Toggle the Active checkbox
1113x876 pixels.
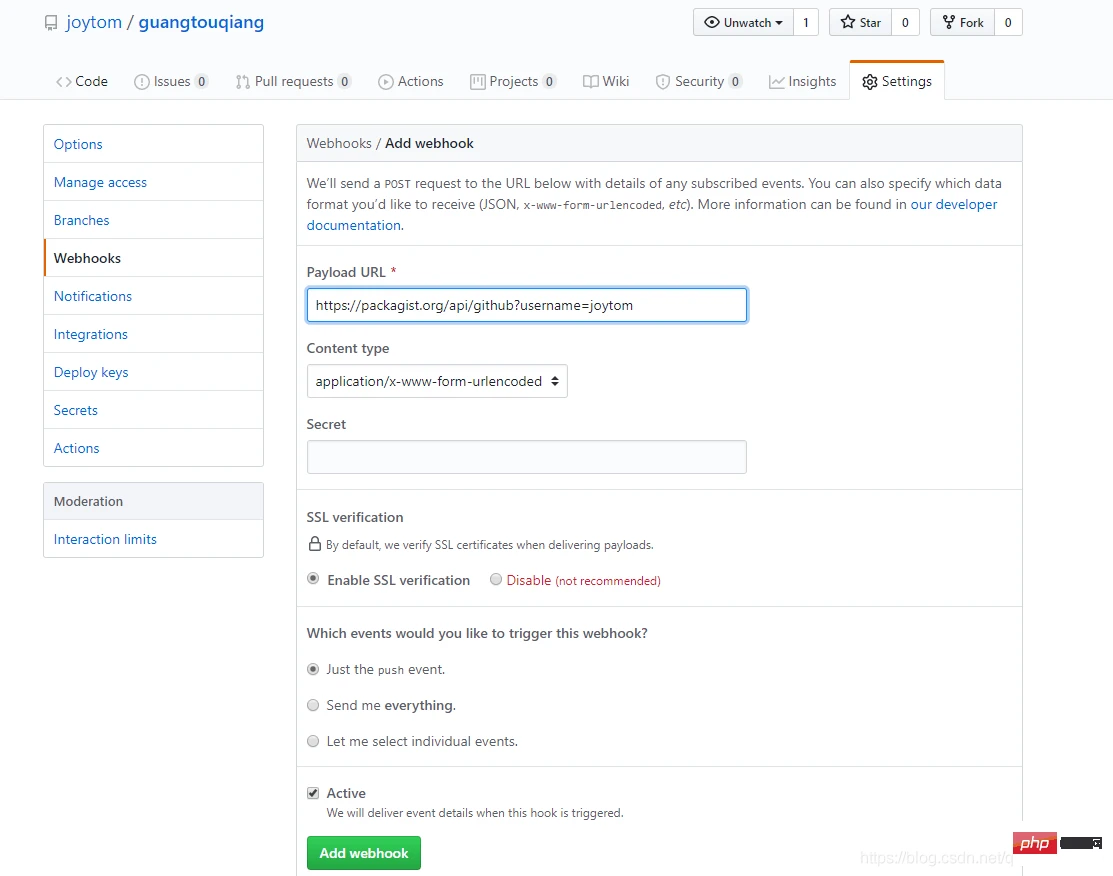(x=313, y=793)
